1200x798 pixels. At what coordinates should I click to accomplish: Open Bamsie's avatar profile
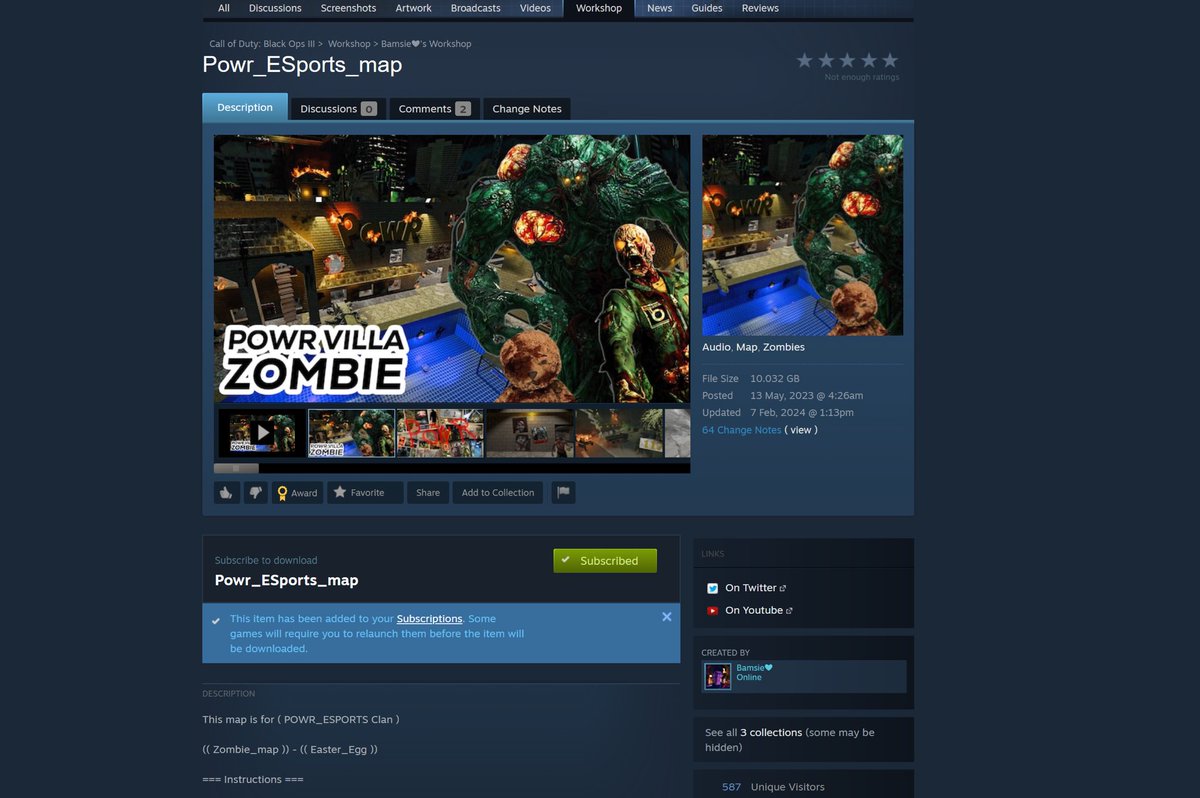tap(717, 677)
